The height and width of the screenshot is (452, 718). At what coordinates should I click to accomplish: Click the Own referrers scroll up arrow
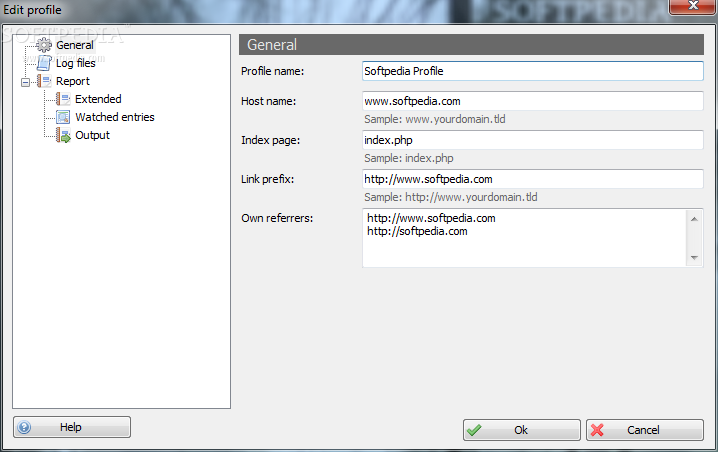click(x=694, y=219)
